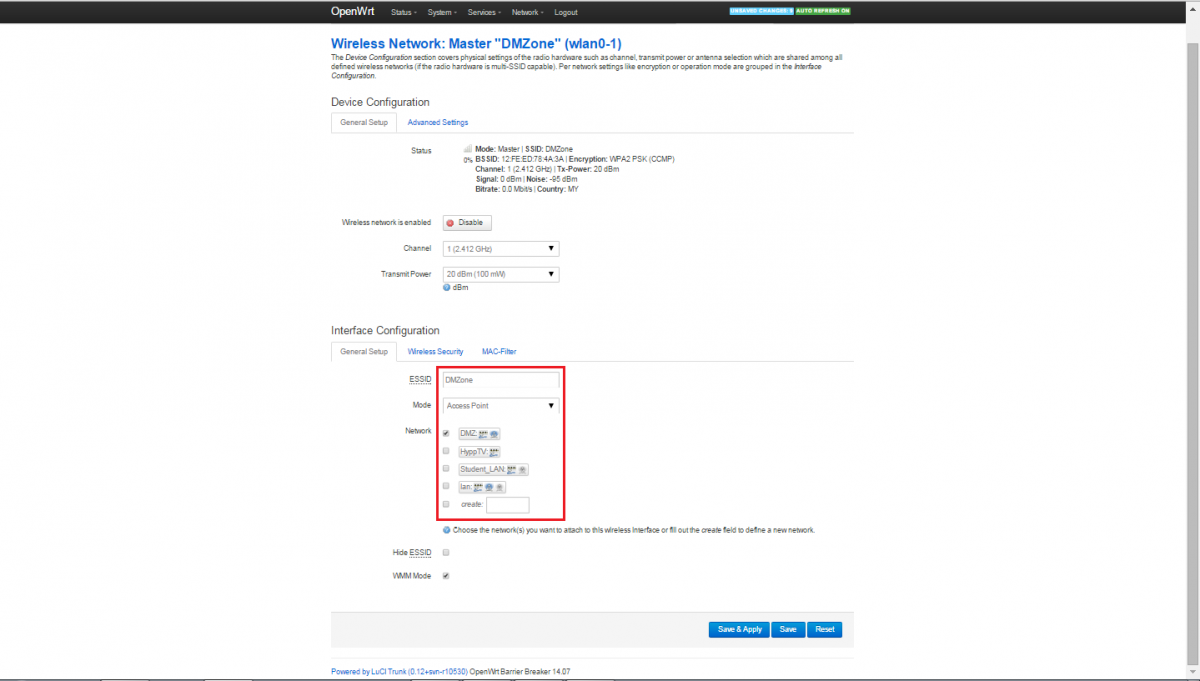Click the interface icon in DMZ badge
The height and width of the screenshot is (681, 1200).
484,434
